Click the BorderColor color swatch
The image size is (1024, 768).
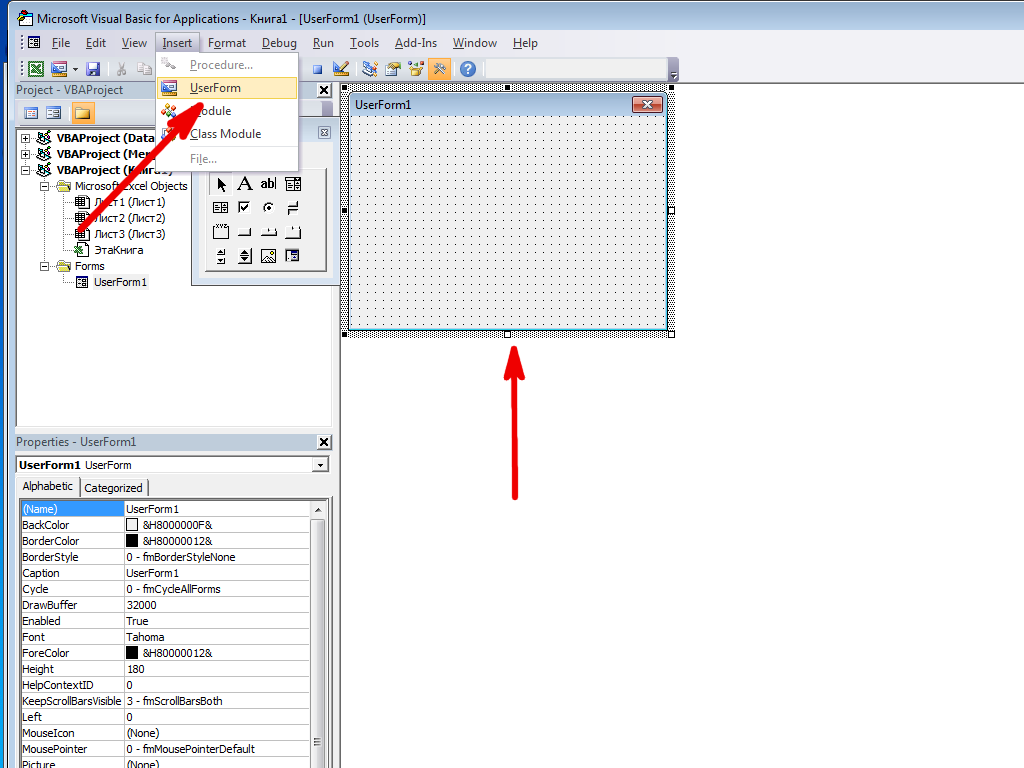[x=132, y=541]
